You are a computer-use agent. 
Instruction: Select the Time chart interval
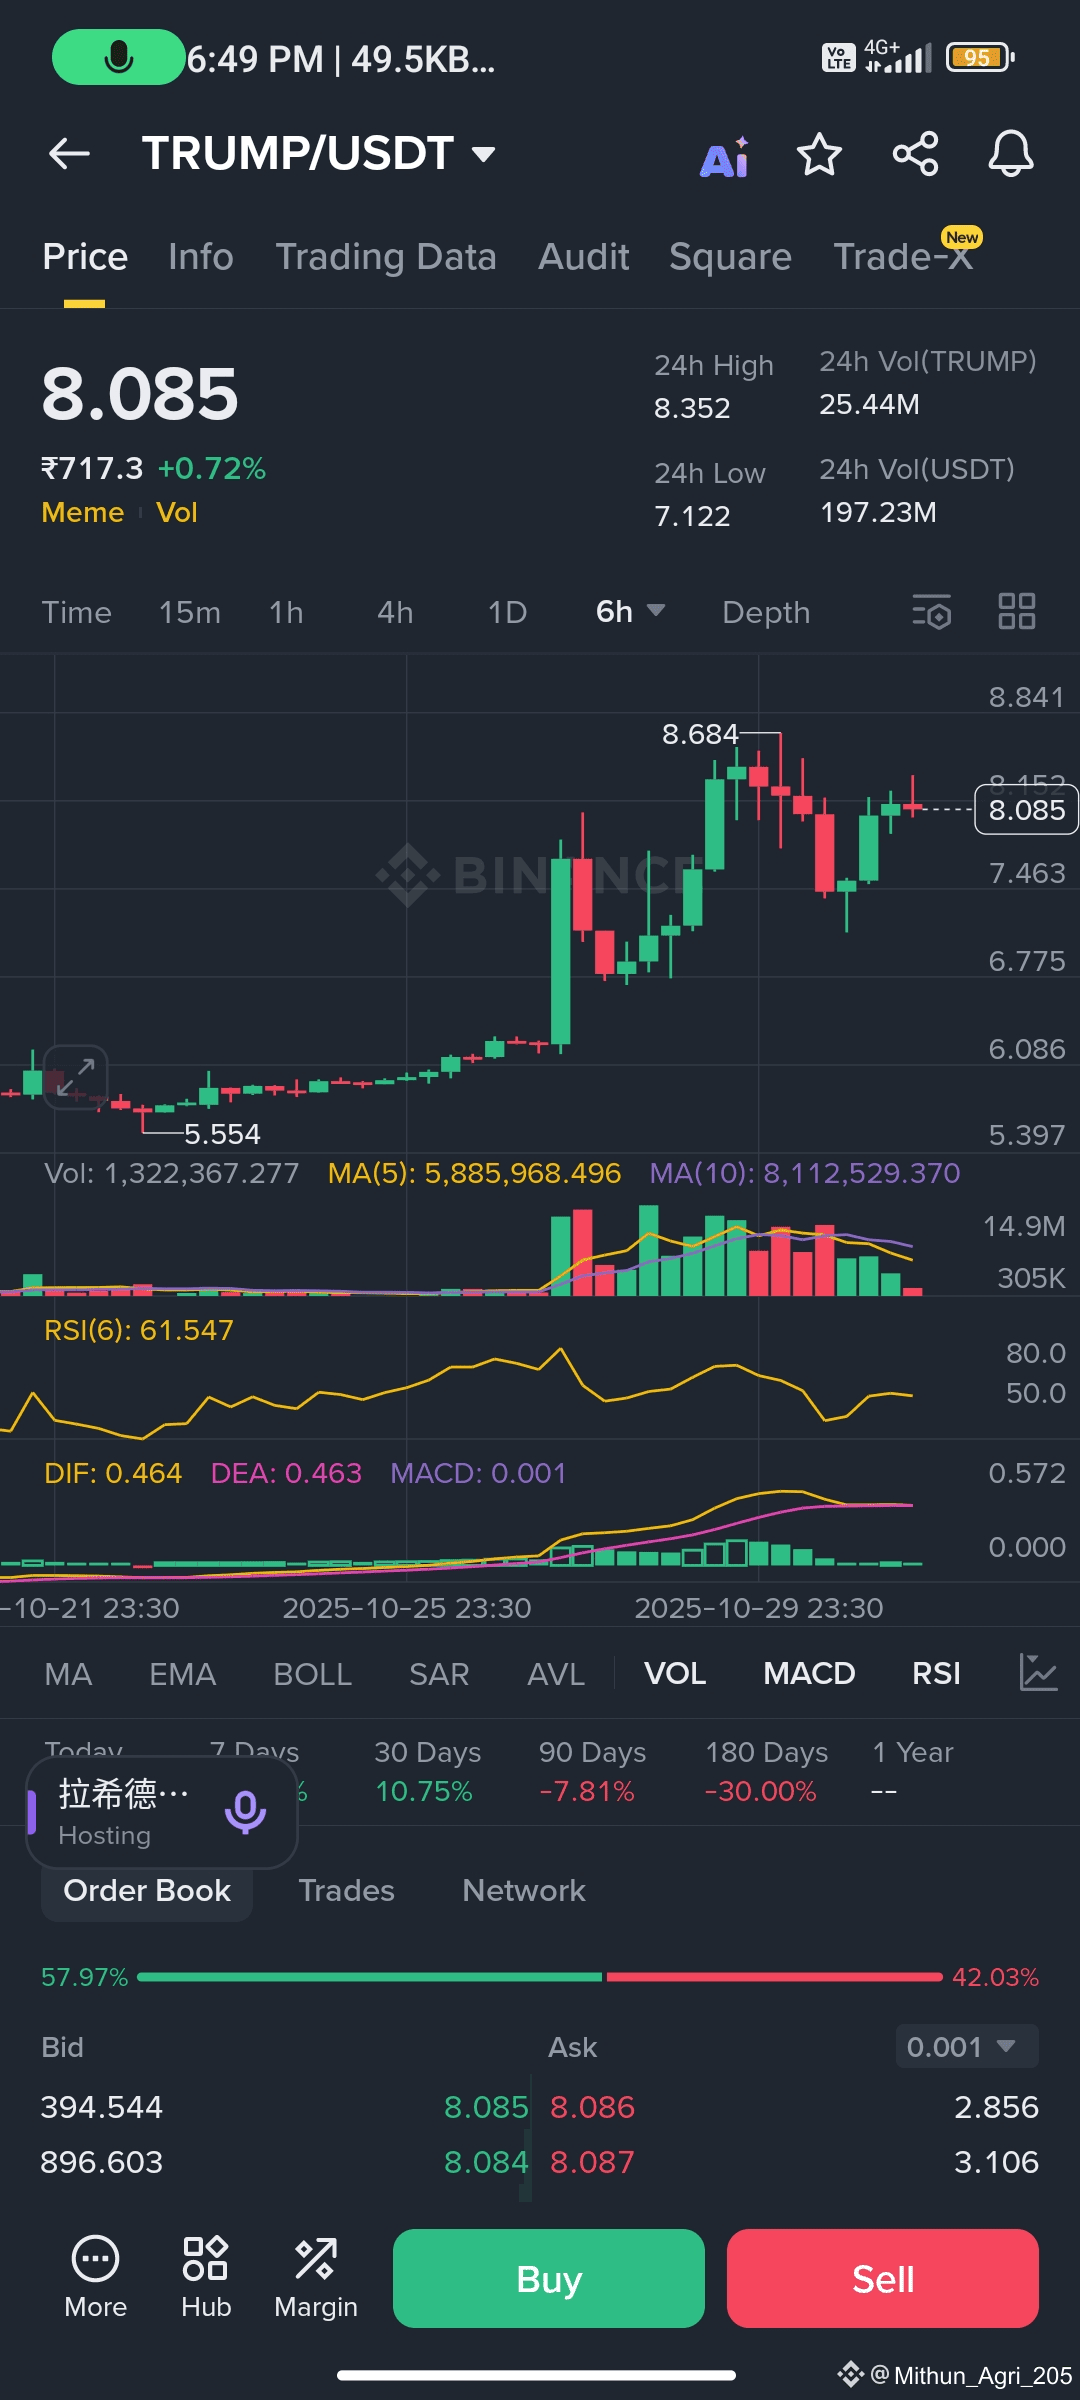click(77, 612)
